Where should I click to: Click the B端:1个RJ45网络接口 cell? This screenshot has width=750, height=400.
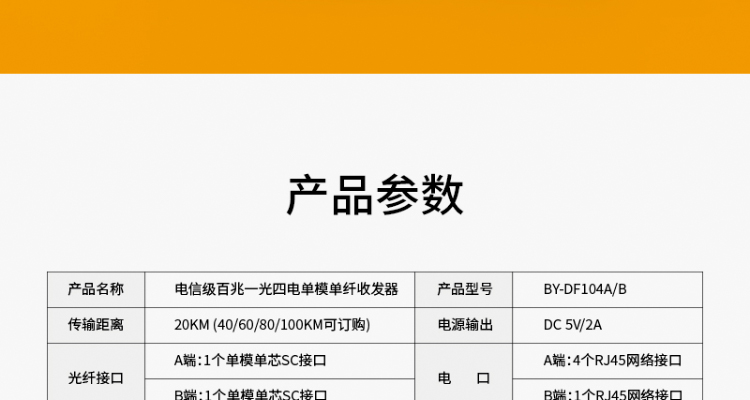click(x=612, y=394)
